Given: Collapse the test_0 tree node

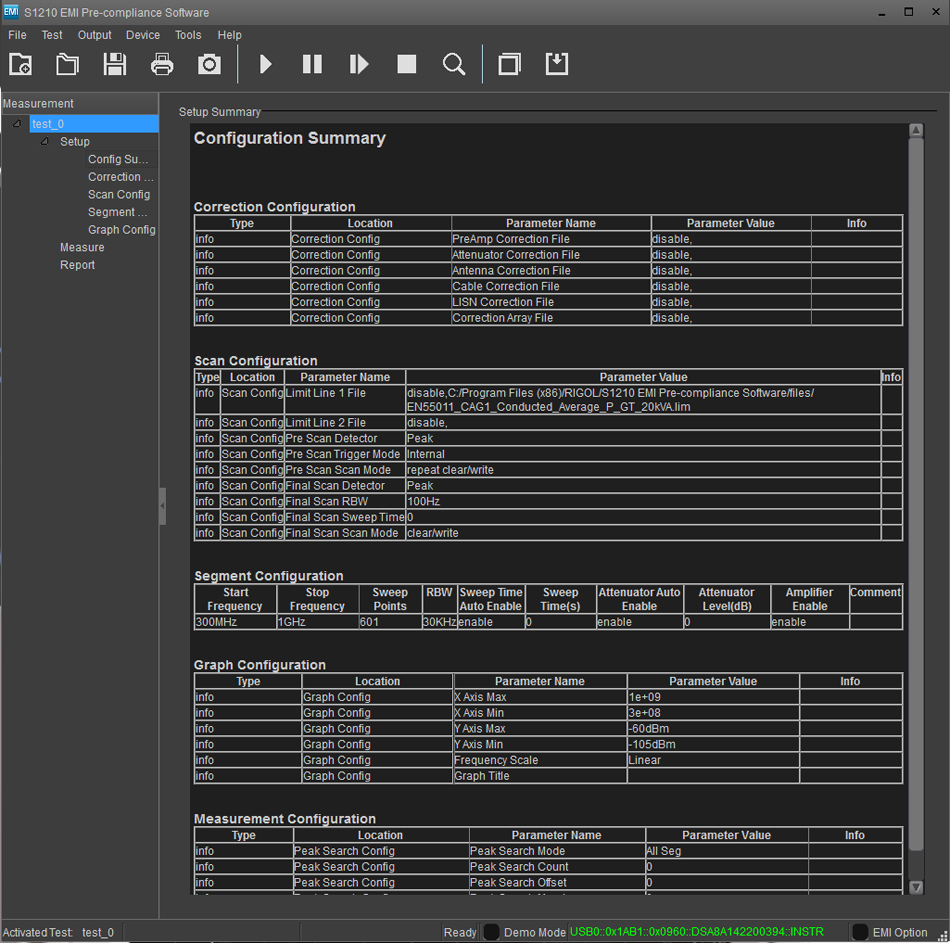Looking at the screenshot, I should point(17,124).
